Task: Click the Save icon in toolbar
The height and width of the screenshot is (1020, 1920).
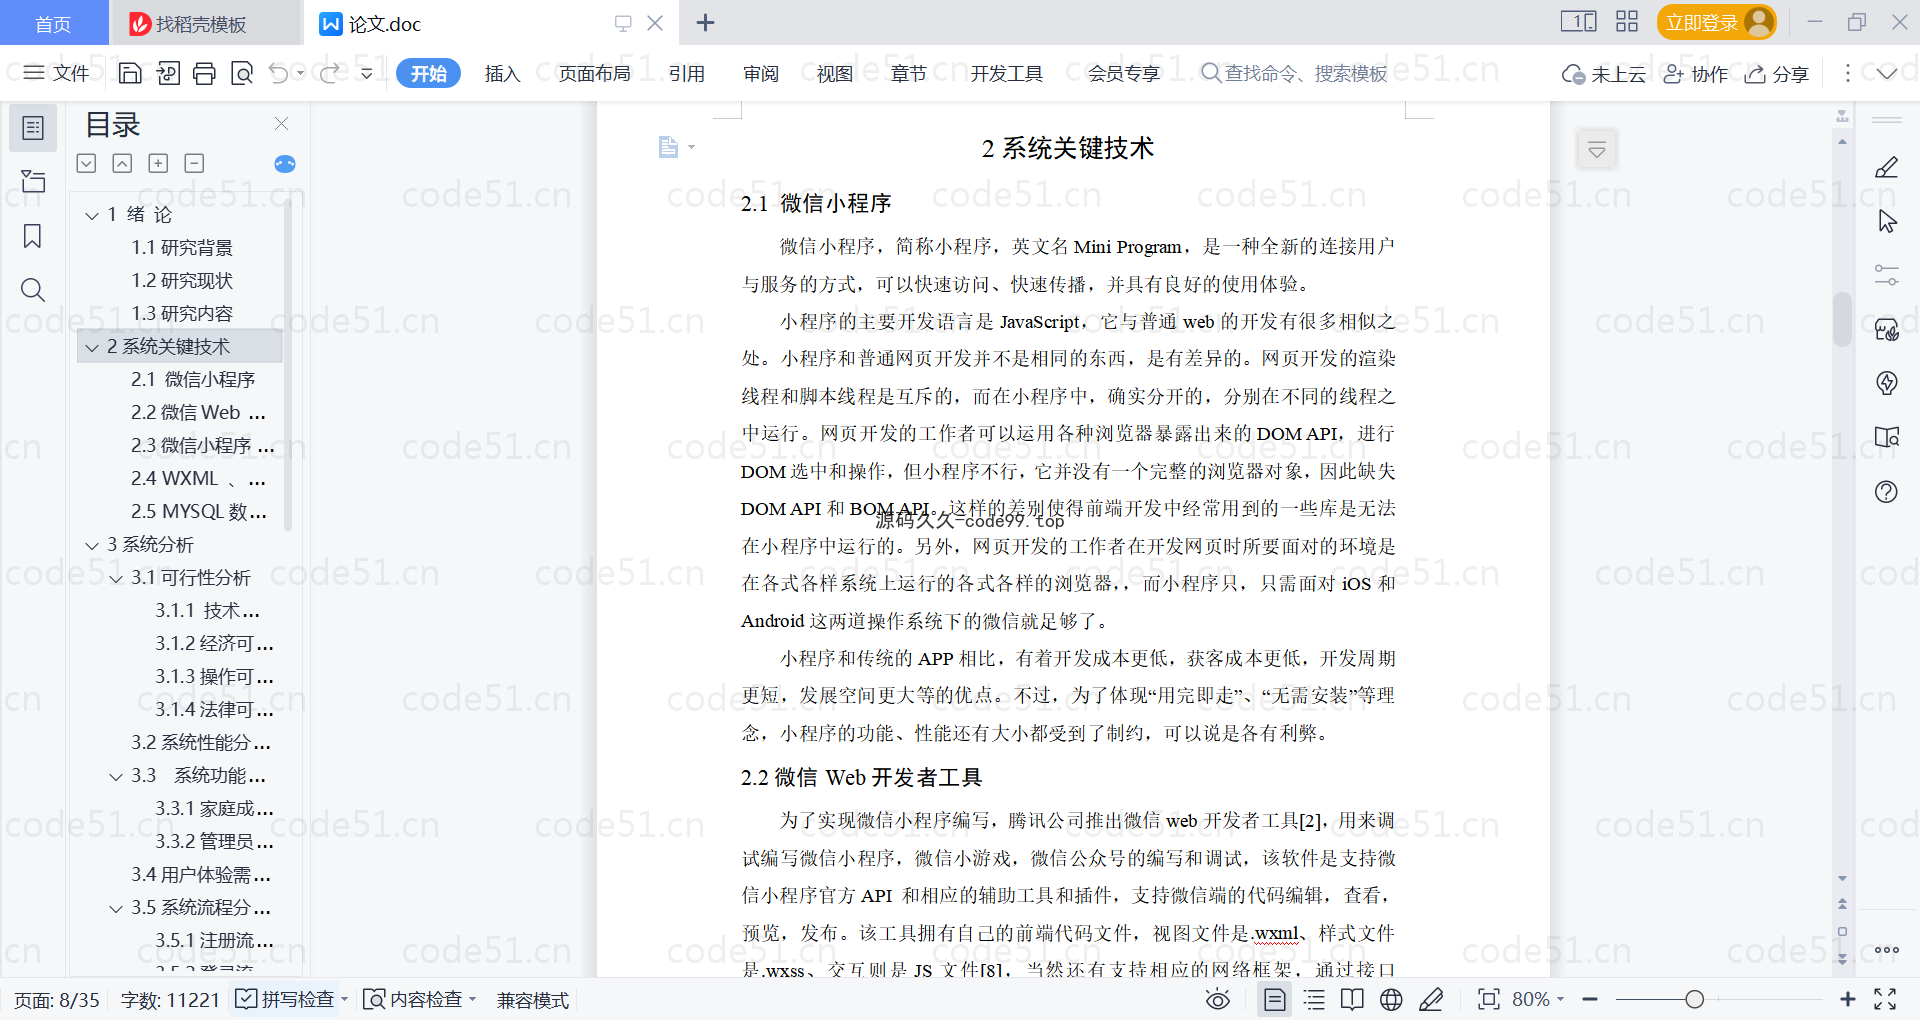Action: coord(130,73)
